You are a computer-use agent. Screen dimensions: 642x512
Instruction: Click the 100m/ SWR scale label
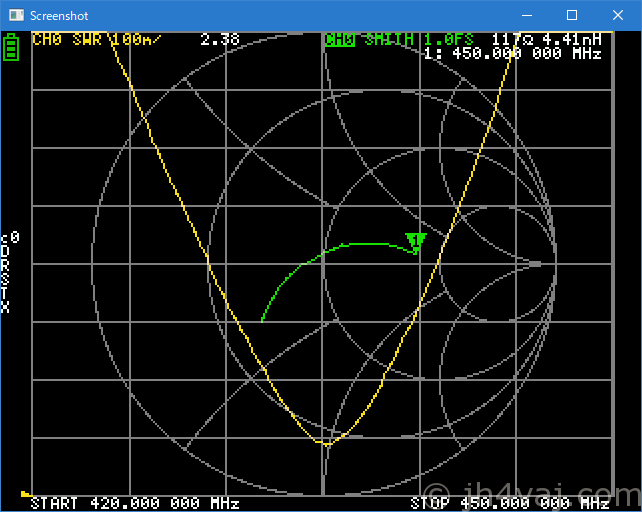[136, 40]
